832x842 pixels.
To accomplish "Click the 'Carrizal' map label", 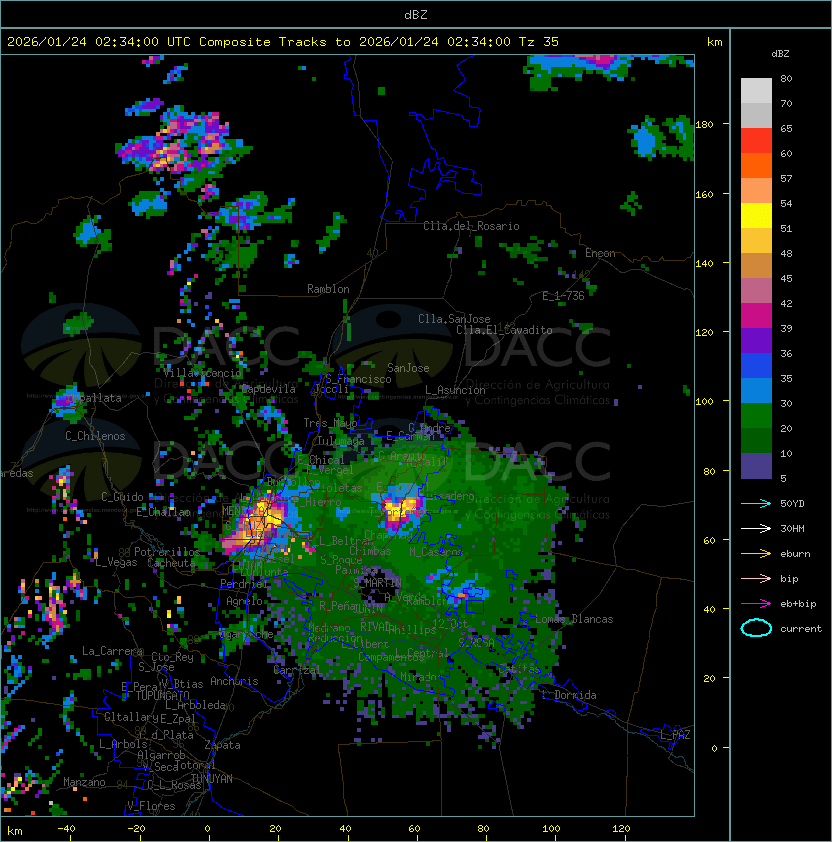I will (297, 670).
